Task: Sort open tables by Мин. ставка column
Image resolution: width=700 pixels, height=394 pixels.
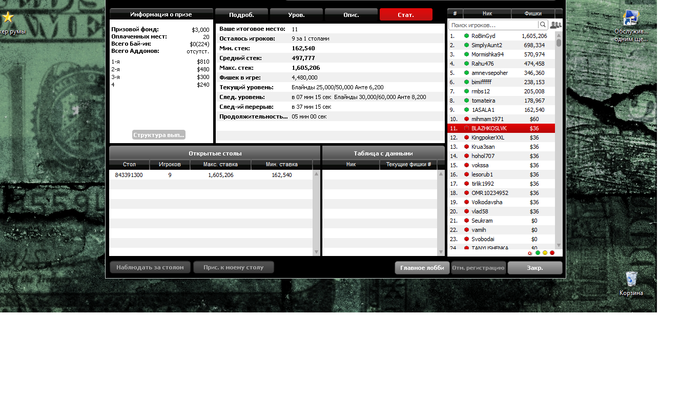Action: (282, 164)
